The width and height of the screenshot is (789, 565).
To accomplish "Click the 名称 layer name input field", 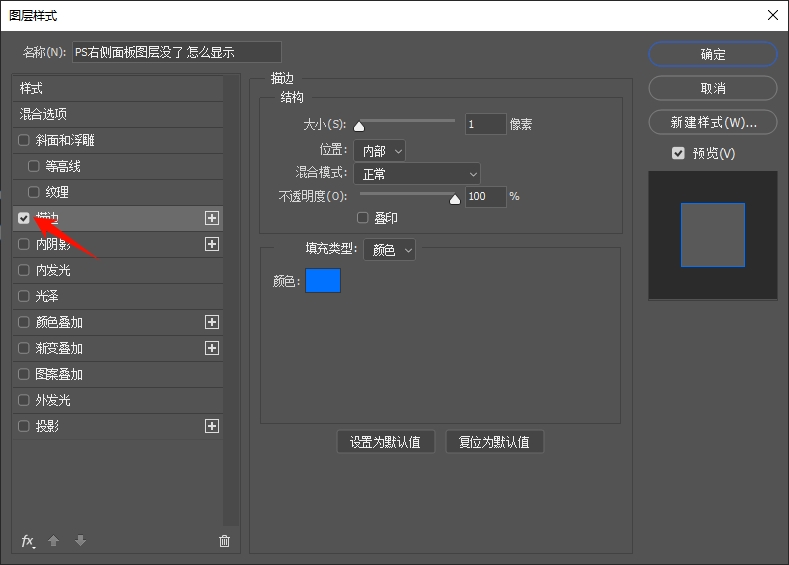I will [x=177, y=52].
